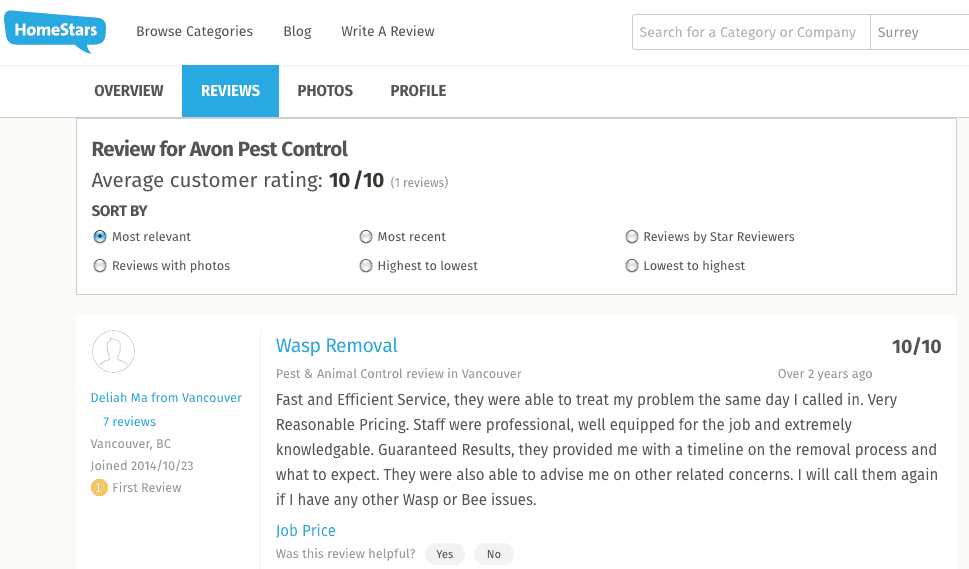The width and height of the screenshot is (969, 569).
Task: Select the Most relevant sort option
Action: tap(99, 237)
